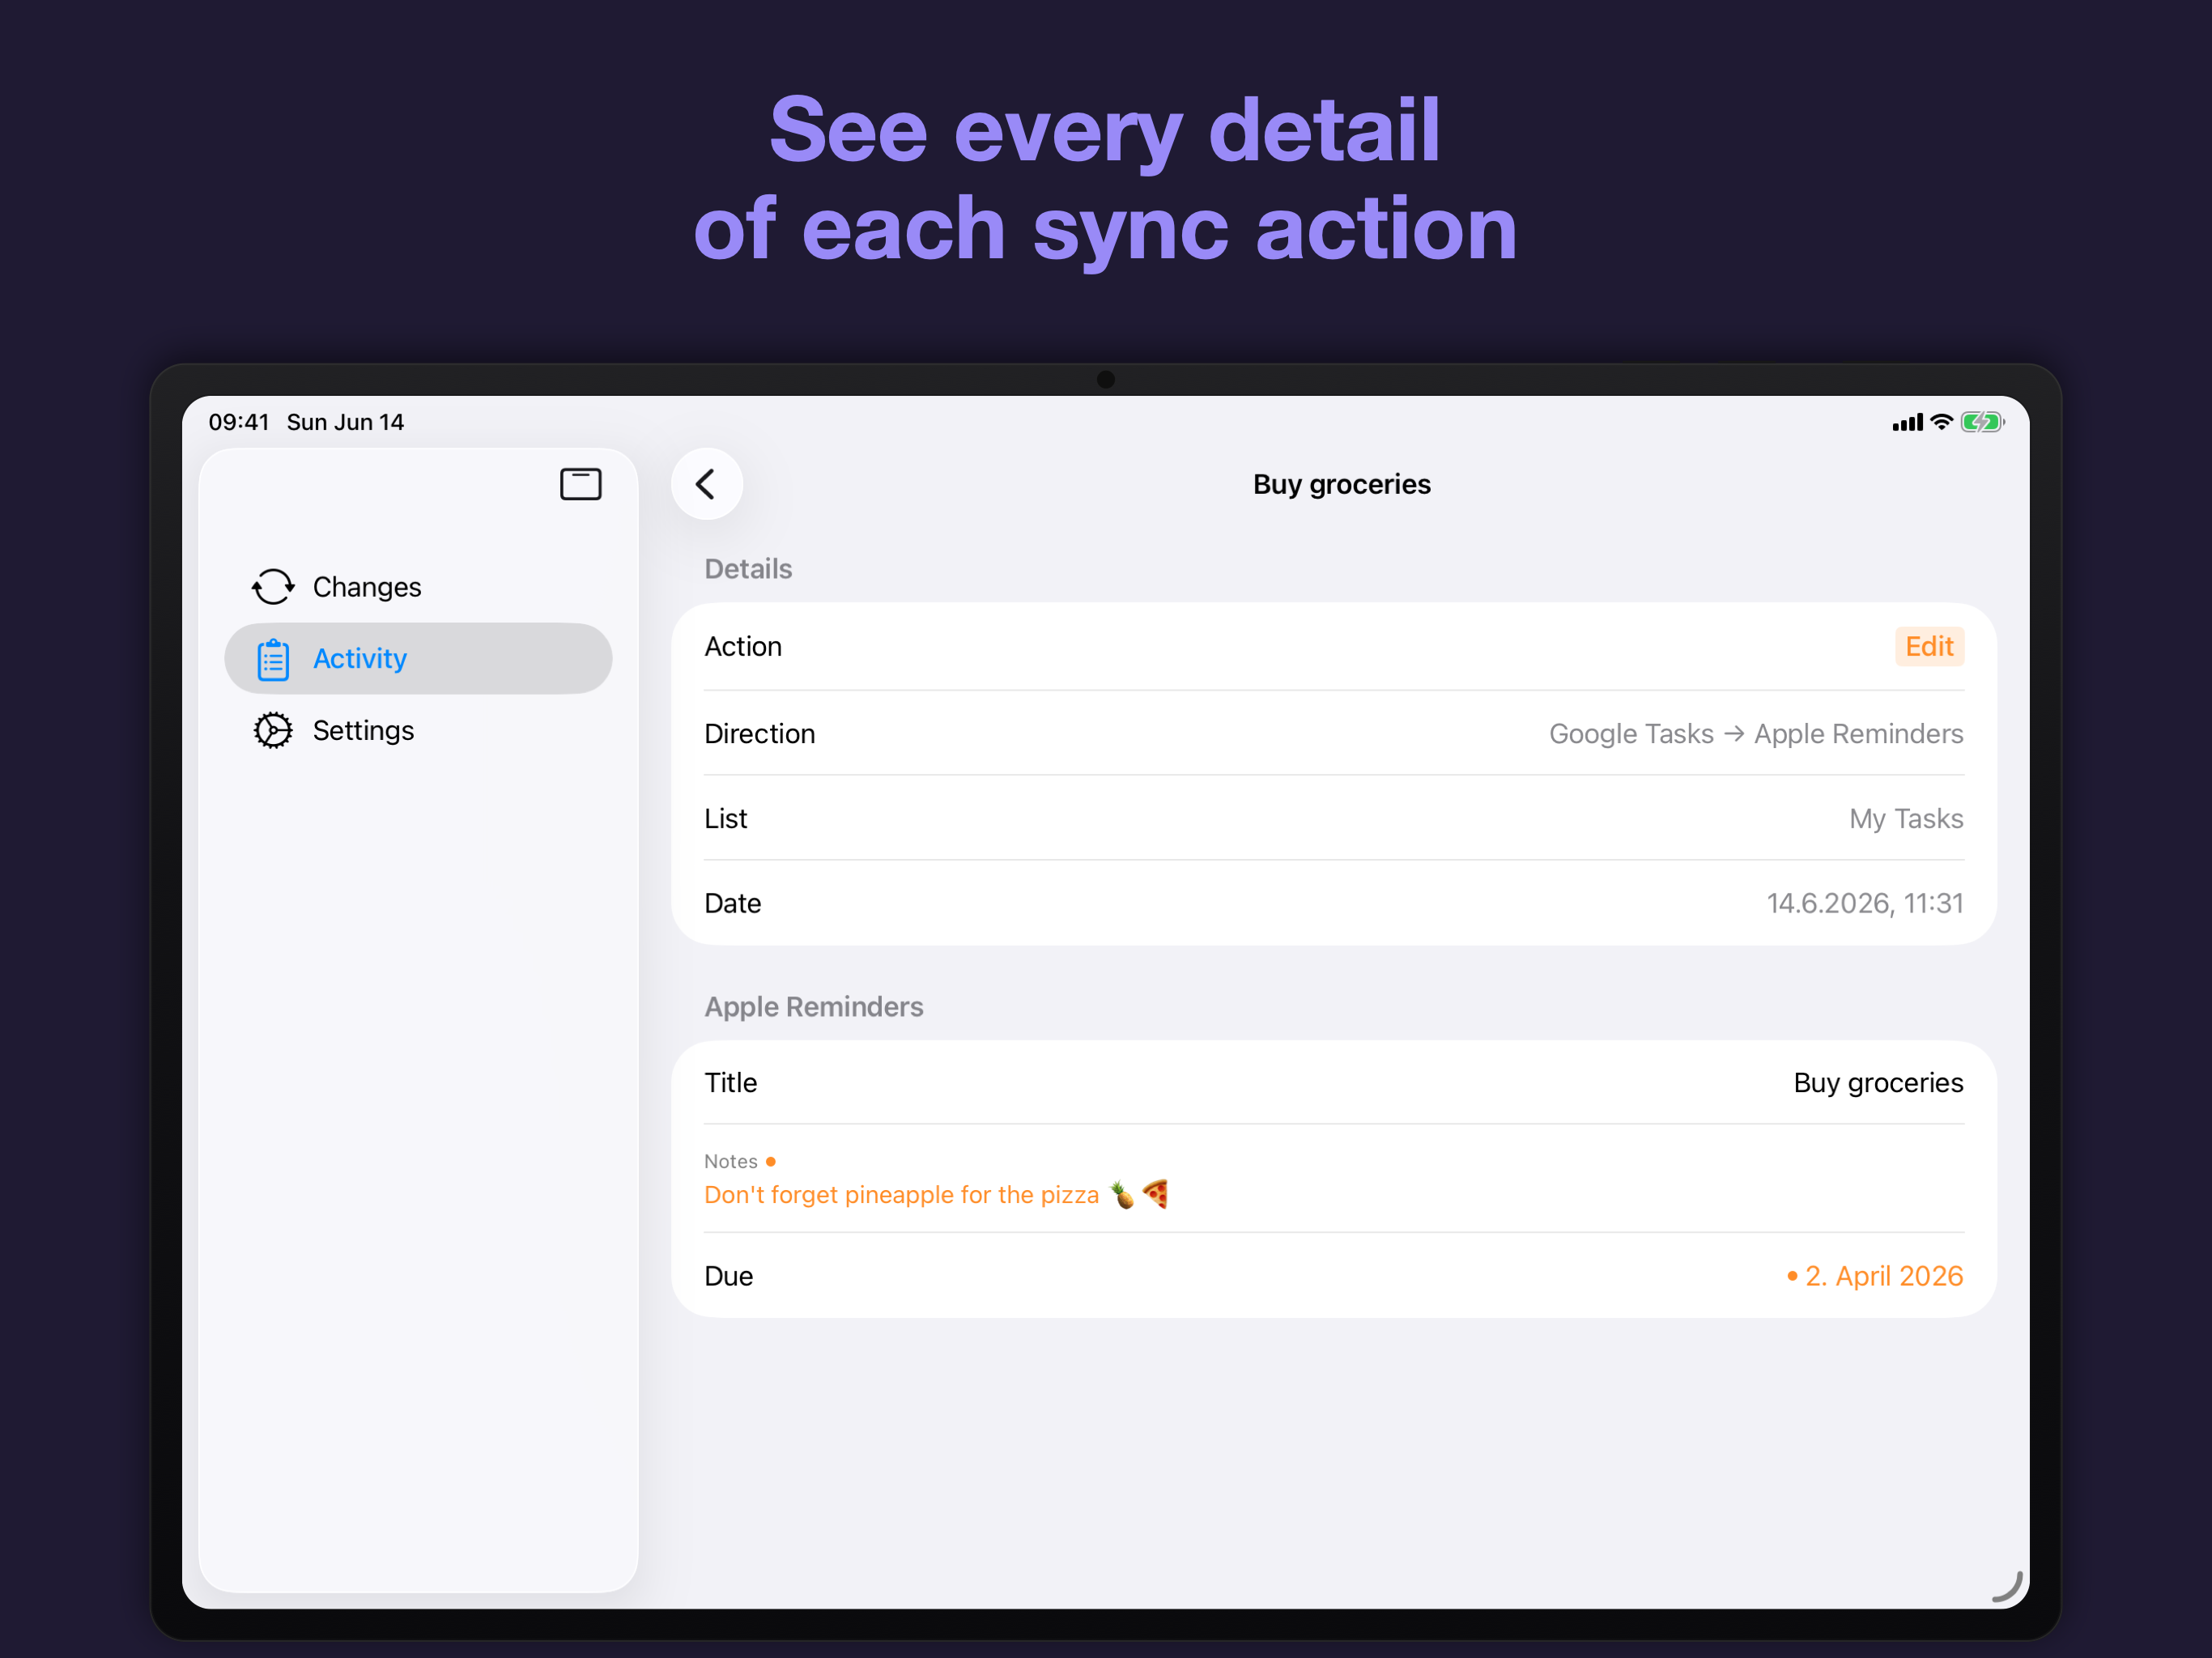The image size is (2212, 1658).
Task: Click the List row label
Action: point(726,819)
